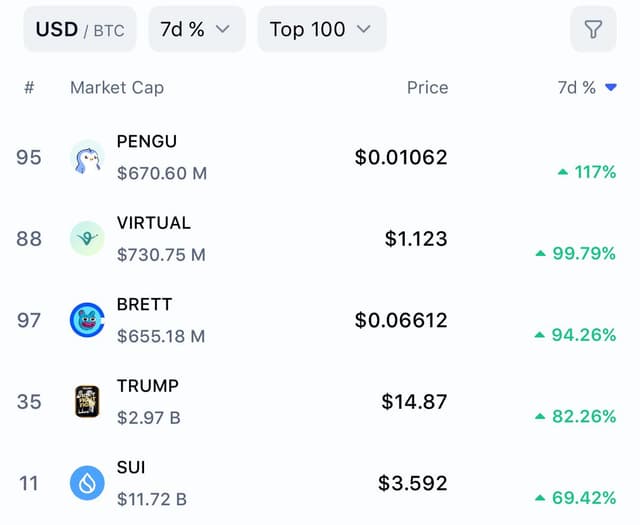Click green up arrow next to 117%
The width and height of the screenshot is (640, 525).
tap(563, 172)
